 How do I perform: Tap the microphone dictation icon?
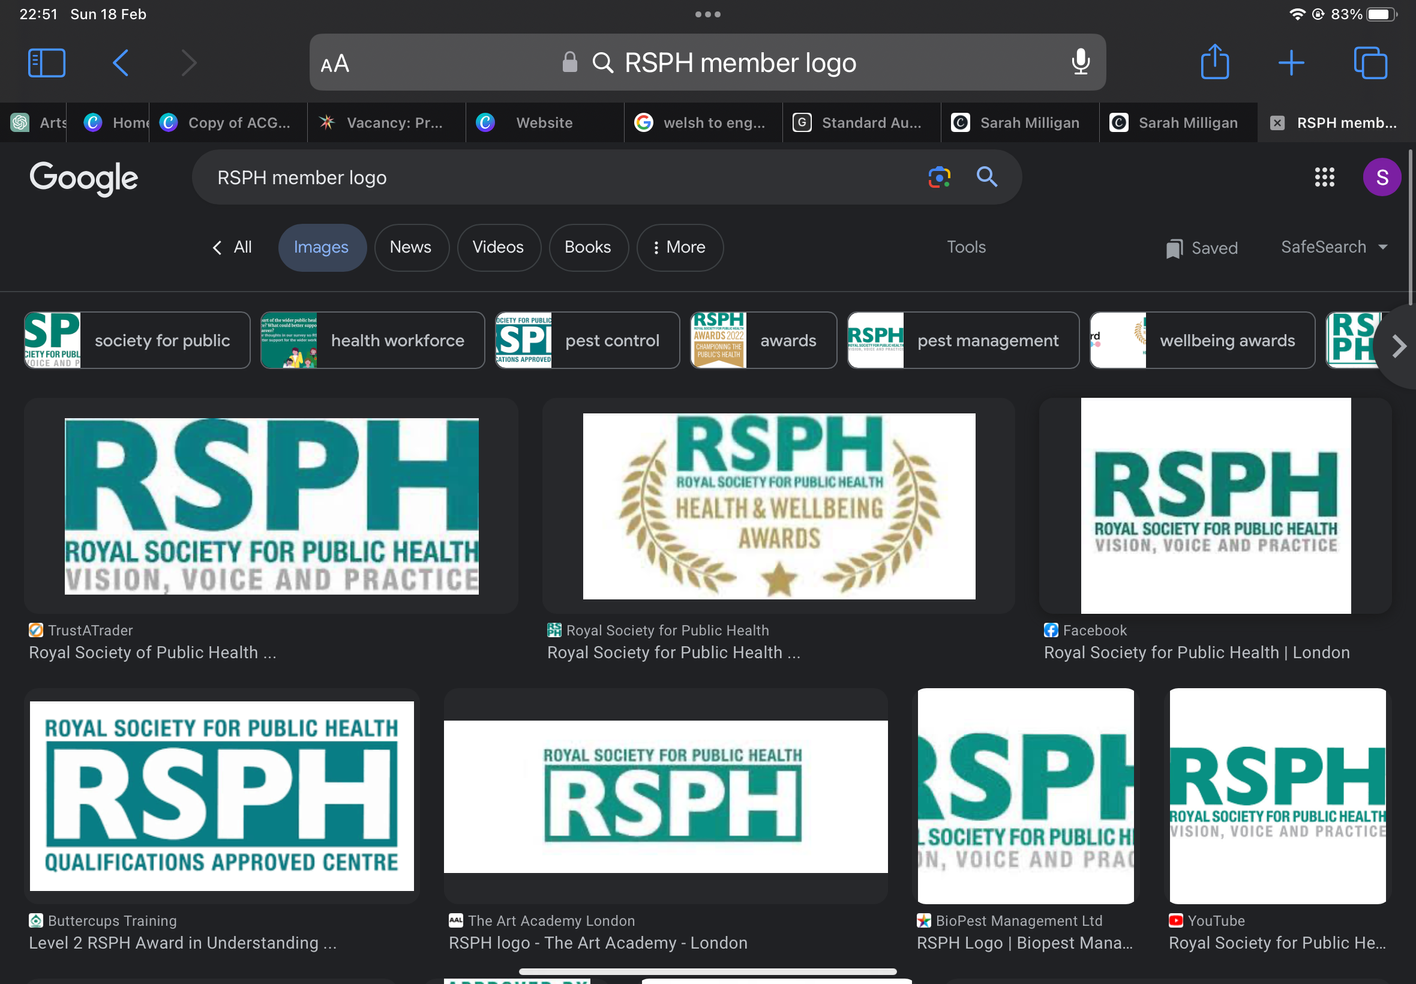[x=1080, y=62]
